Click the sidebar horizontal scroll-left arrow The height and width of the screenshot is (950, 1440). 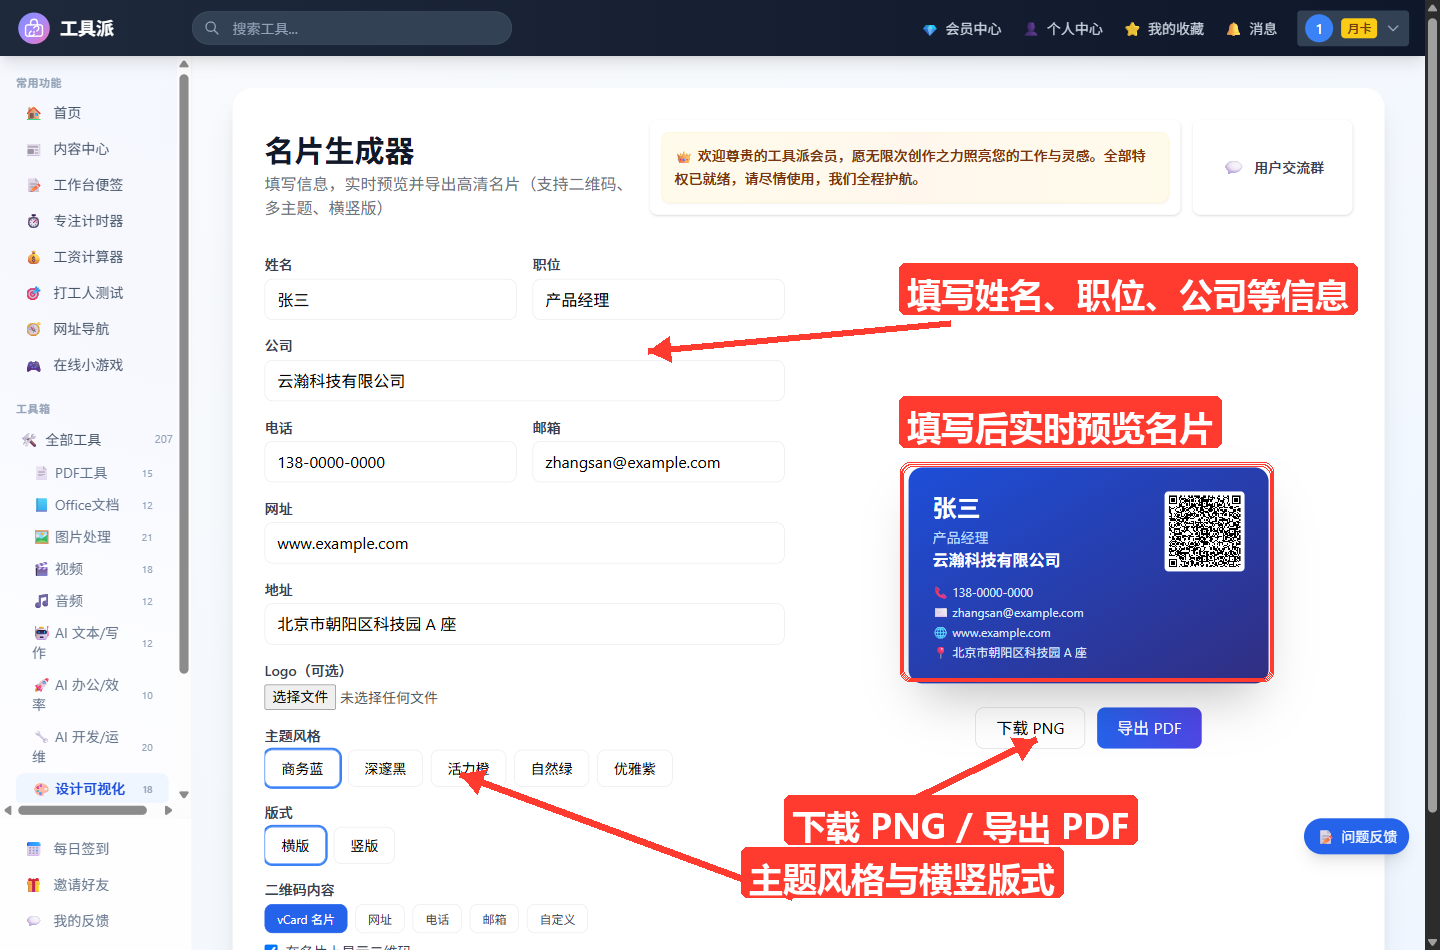(x=8, y=810)
